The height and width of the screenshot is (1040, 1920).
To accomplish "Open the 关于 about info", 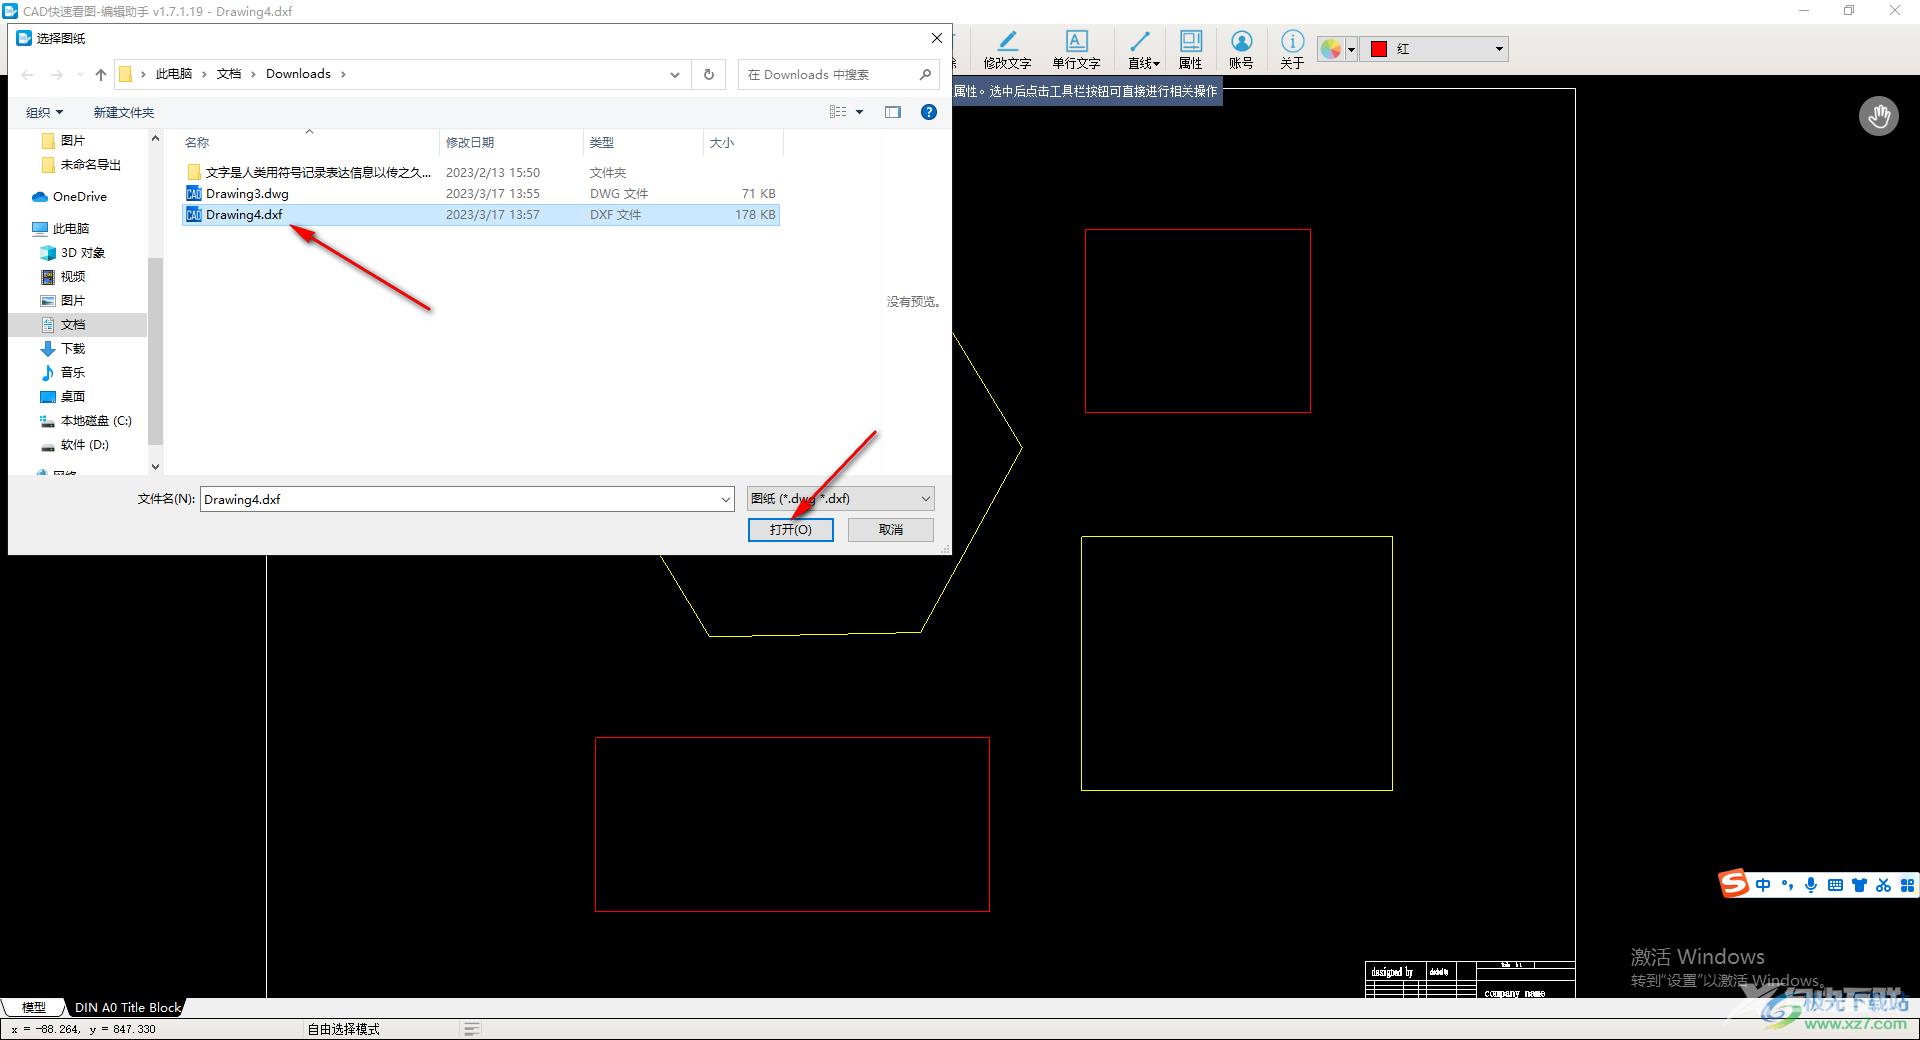I will click(x=1292, y=49).
